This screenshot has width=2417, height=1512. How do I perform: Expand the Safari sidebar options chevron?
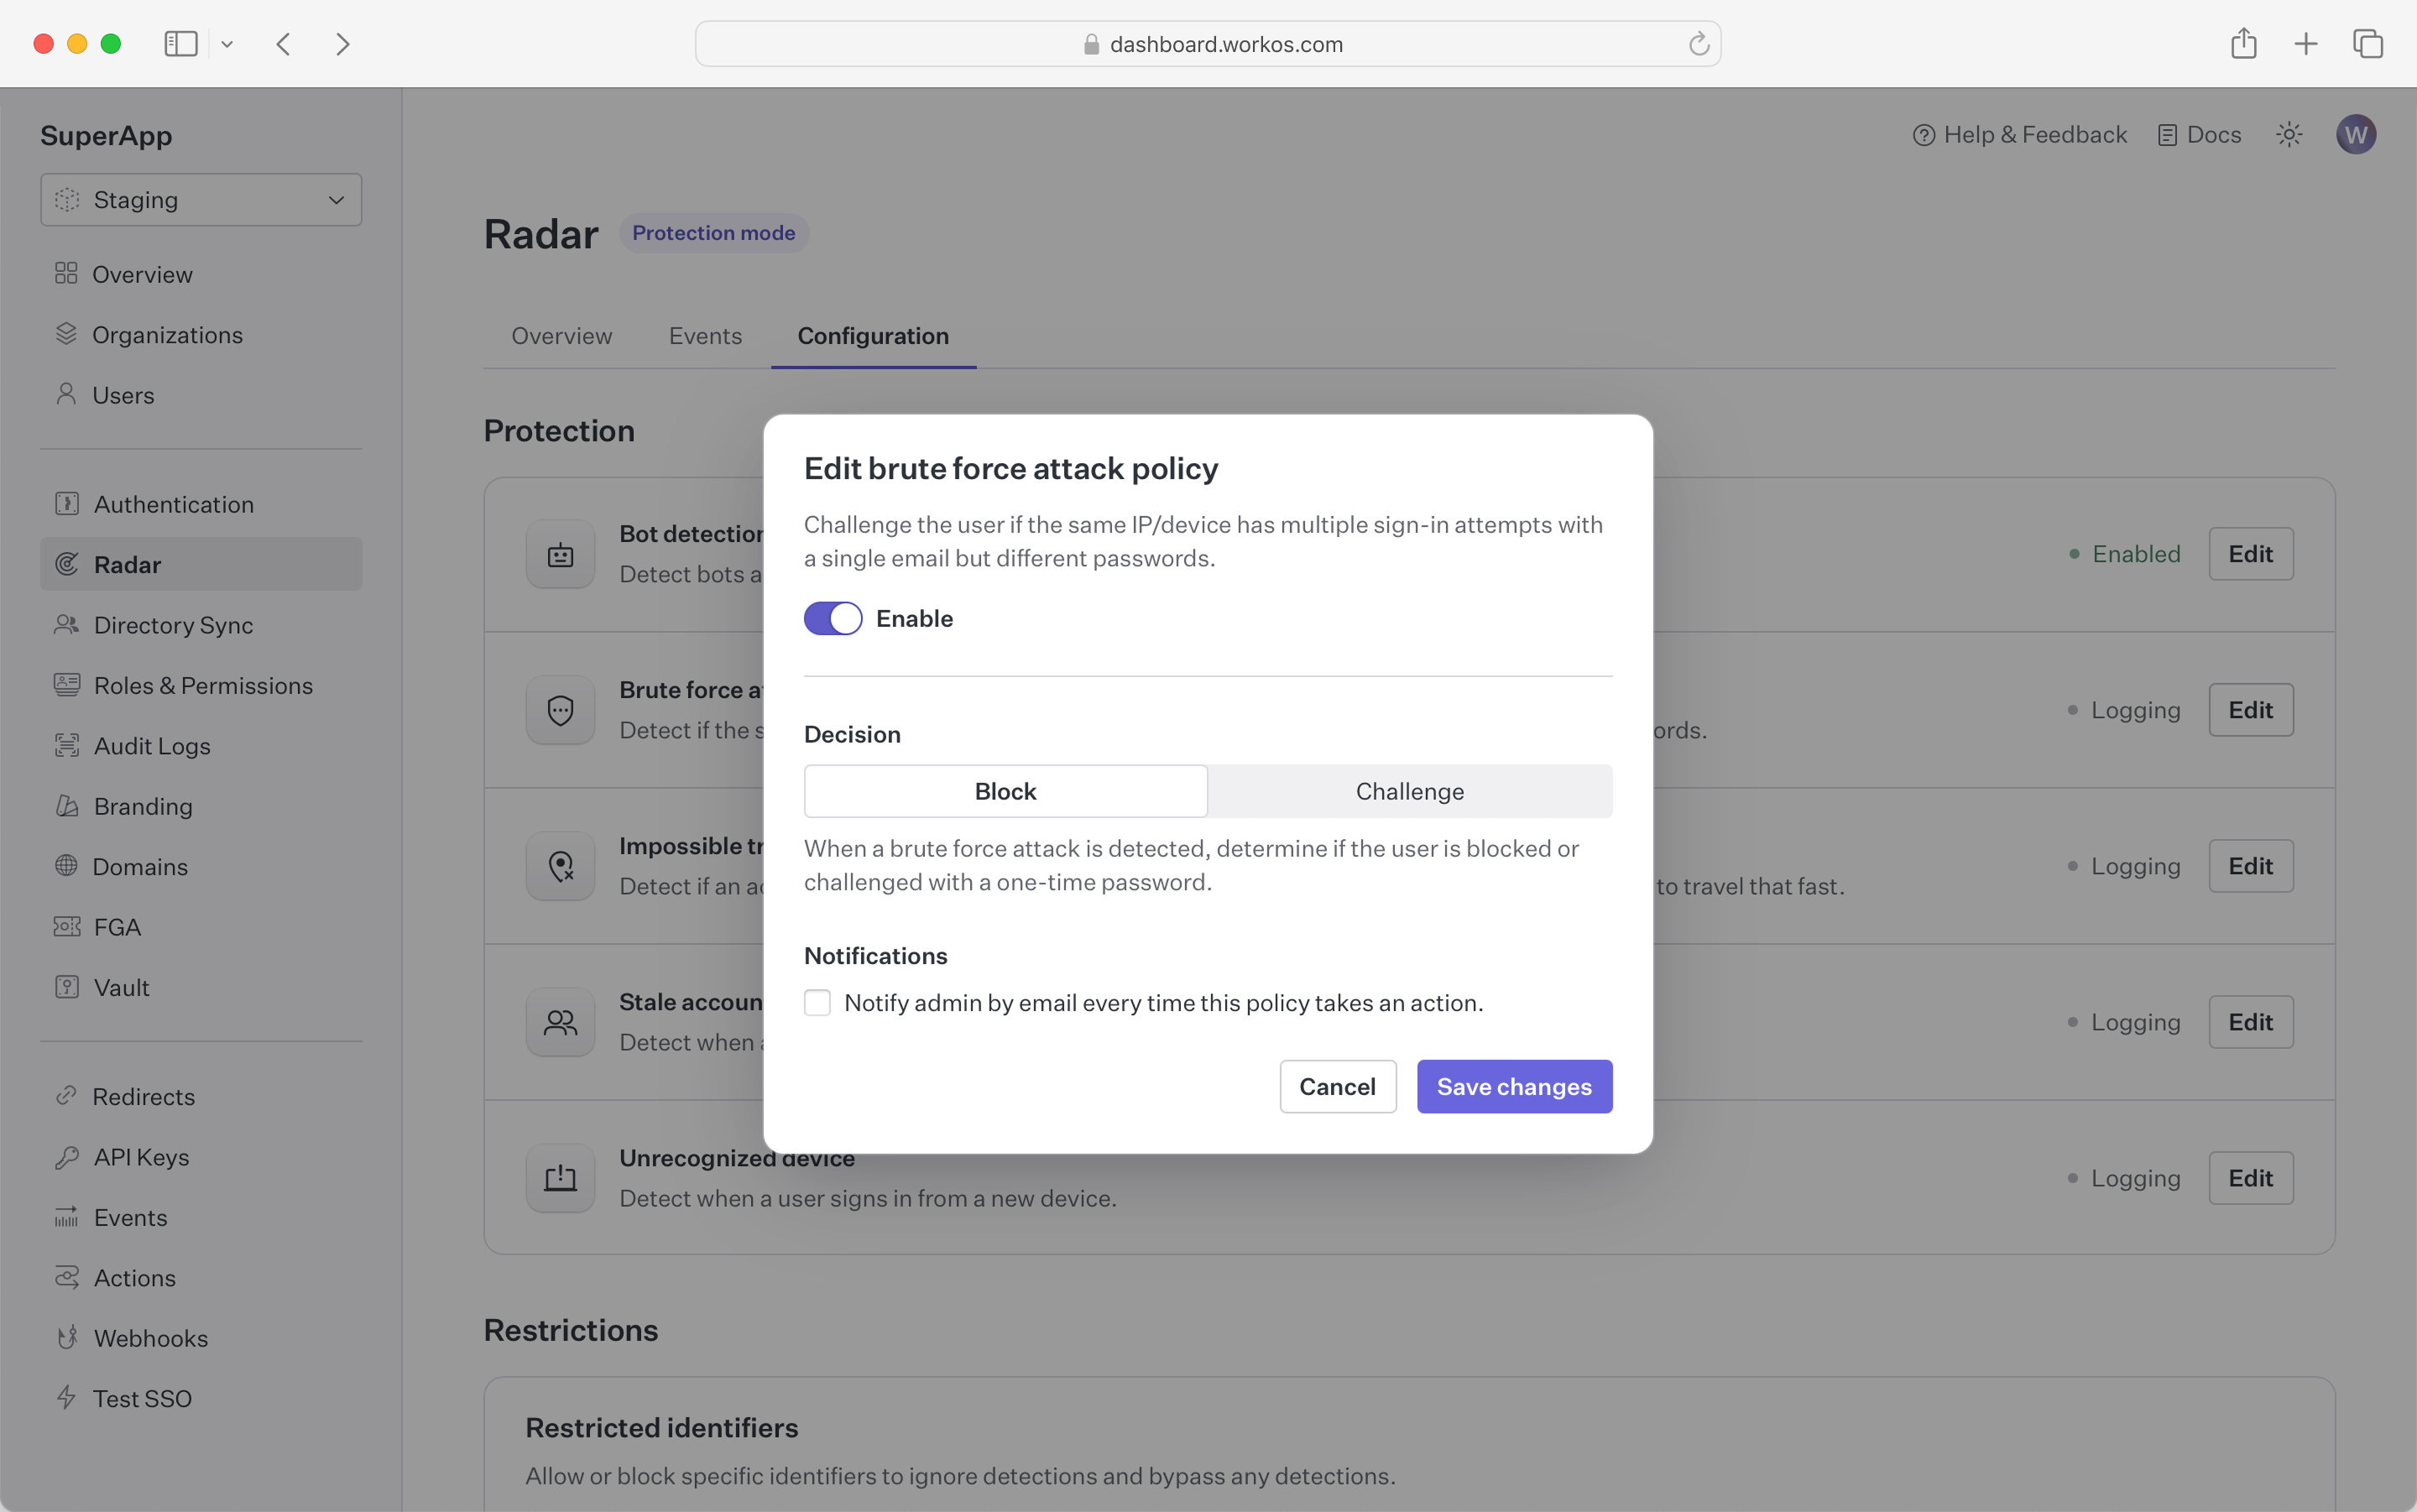(x=227, y=44)
